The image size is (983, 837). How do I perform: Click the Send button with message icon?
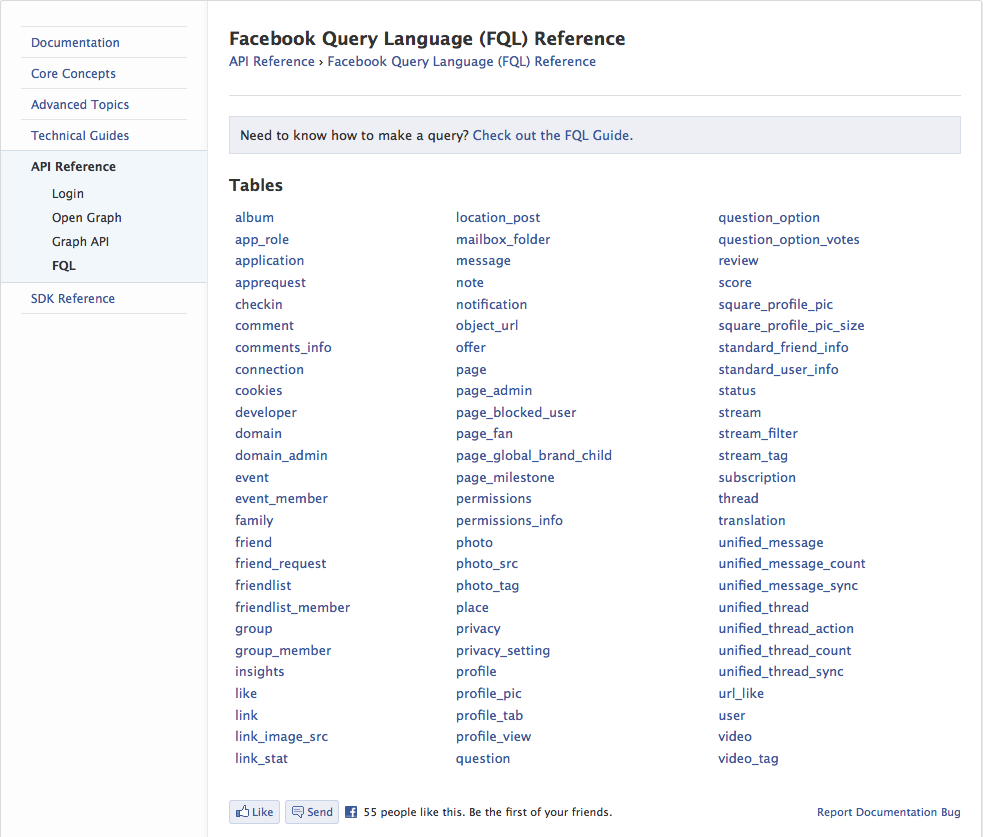pos(312,812)
